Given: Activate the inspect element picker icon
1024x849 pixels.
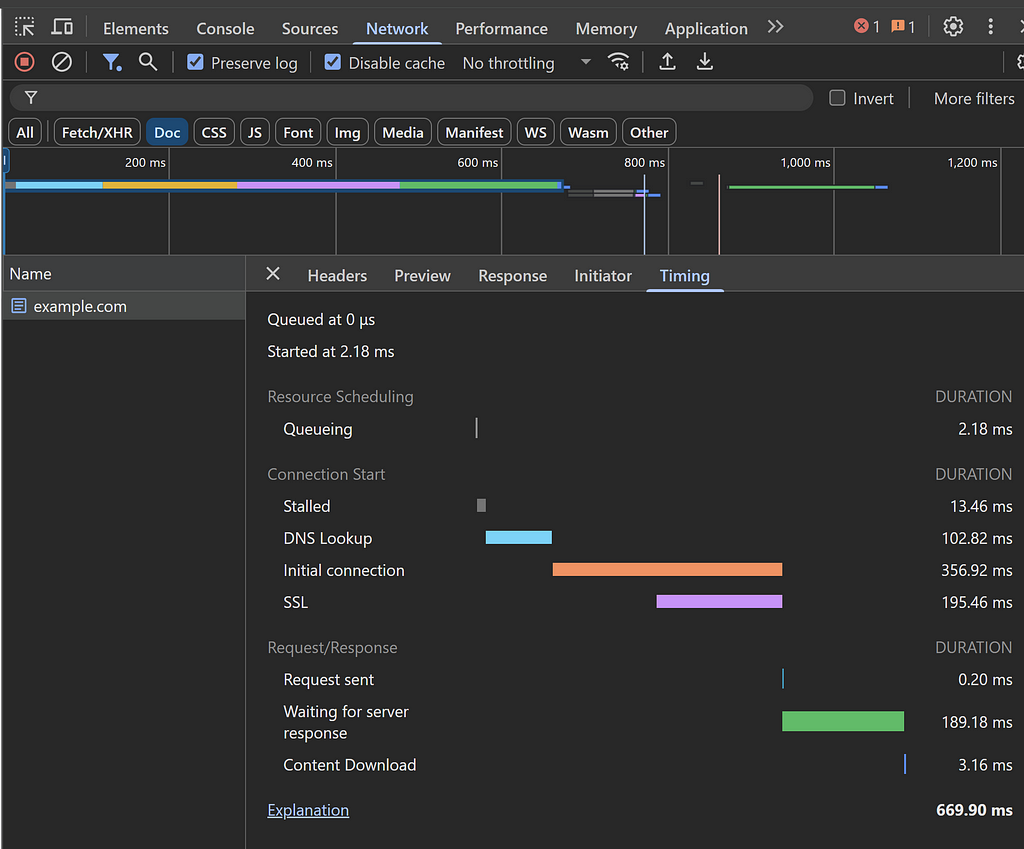Looking at the screenshot, I should 25,27.
